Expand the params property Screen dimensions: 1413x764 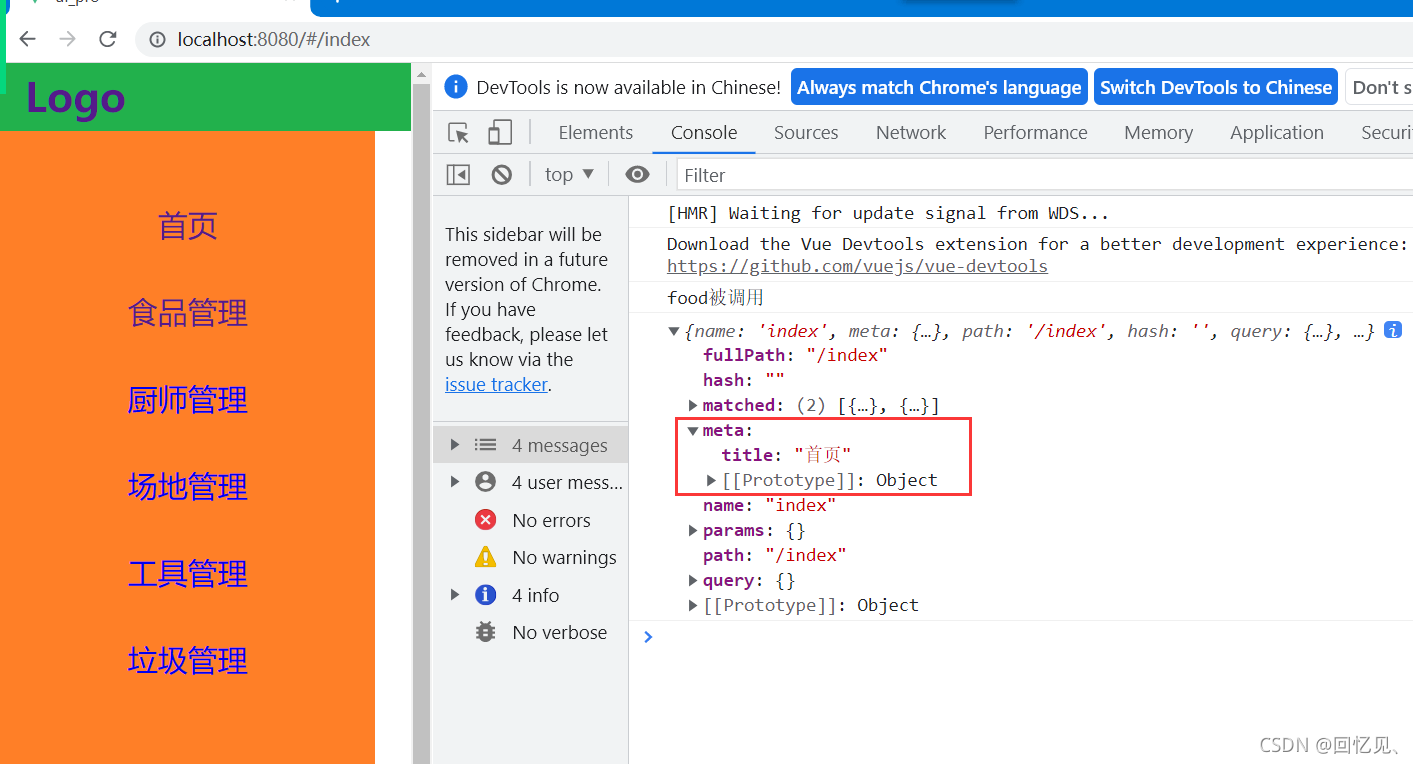[693, 530]
